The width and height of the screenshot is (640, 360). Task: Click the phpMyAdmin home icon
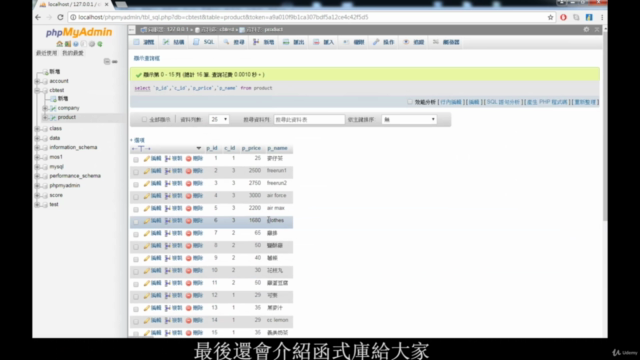coord(60,44)
